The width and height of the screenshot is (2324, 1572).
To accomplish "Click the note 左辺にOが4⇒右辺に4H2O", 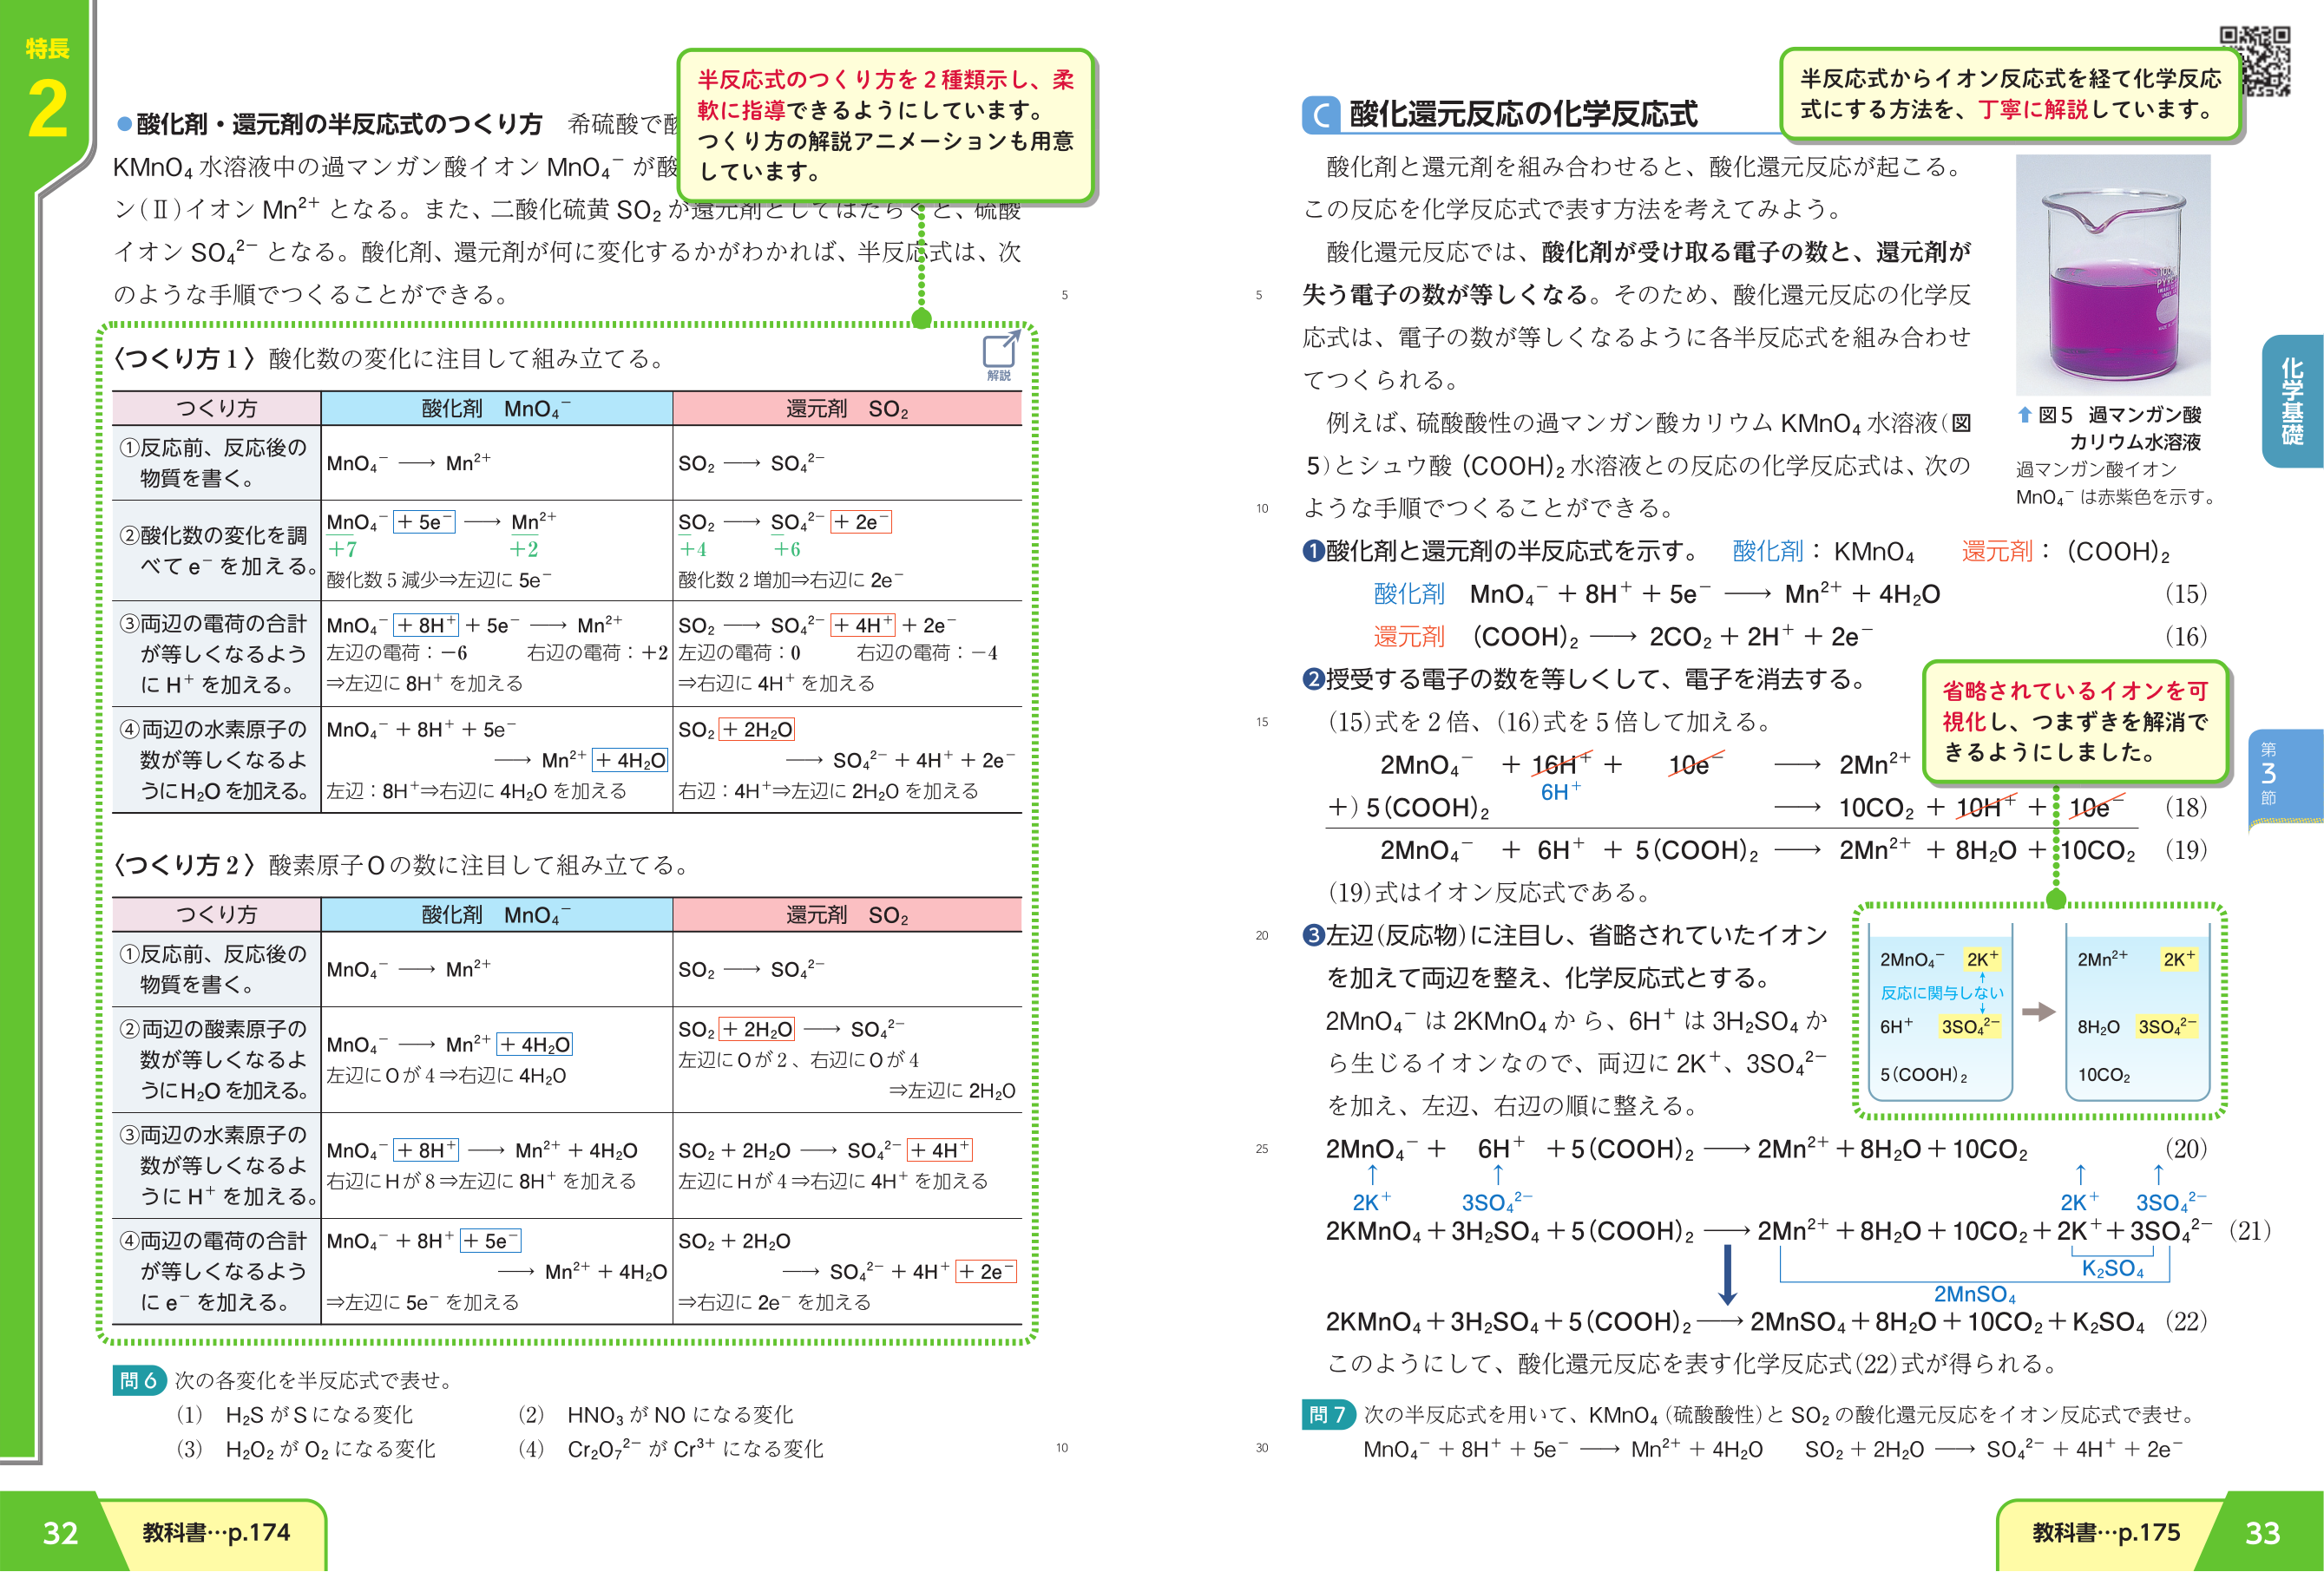I will 446,1076.
